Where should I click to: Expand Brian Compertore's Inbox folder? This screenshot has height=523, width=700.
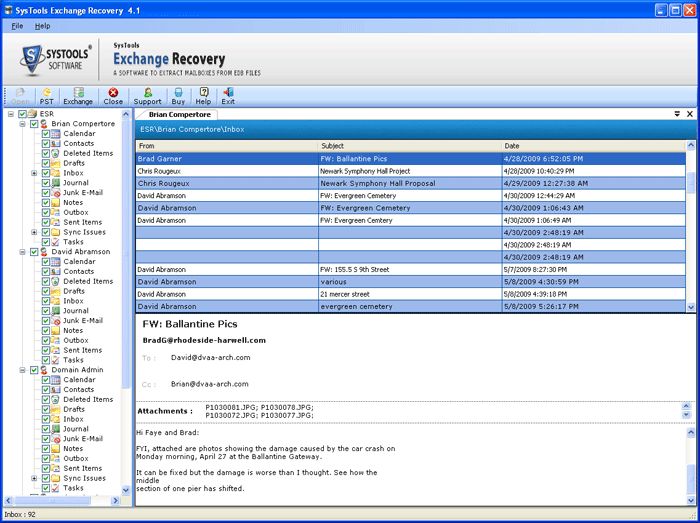coord(34,173)
